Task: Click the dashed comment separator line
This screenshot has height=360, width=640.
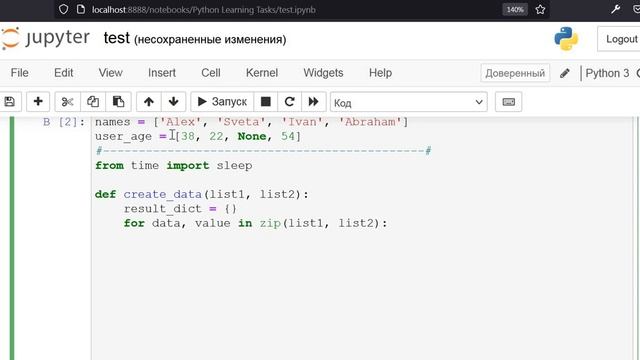Action: pos(264,151)
